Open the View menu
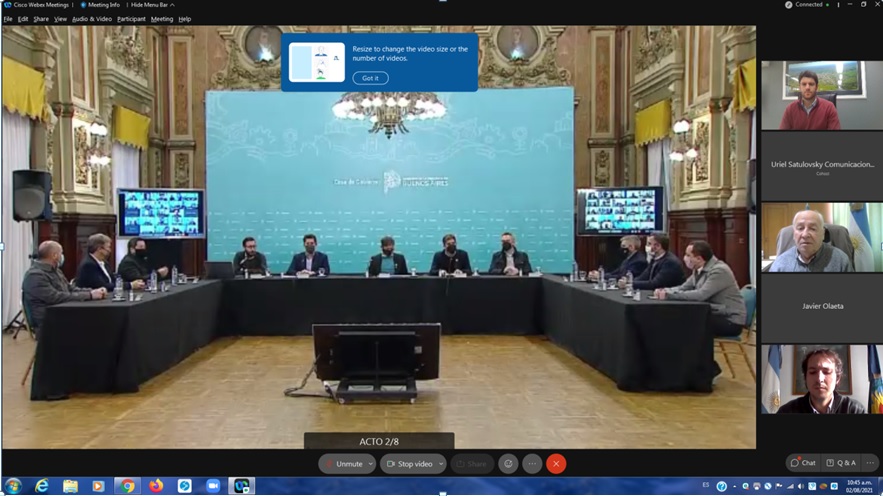The image size is (883, 496). pyautogui.click(x=60, y=19)
